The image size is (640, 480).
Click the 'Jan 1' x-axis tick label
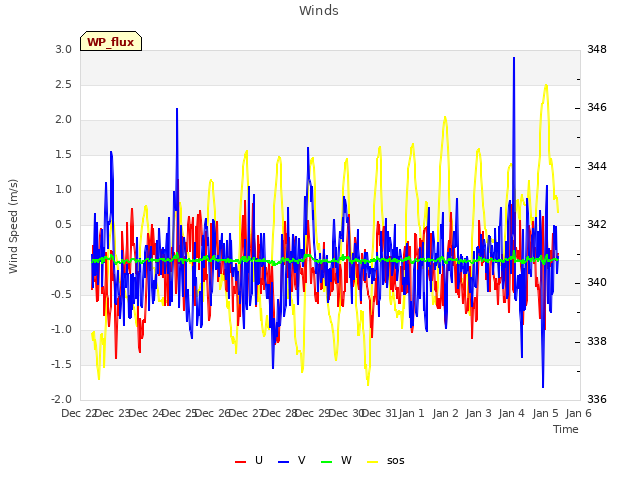[x=411, y=413]
